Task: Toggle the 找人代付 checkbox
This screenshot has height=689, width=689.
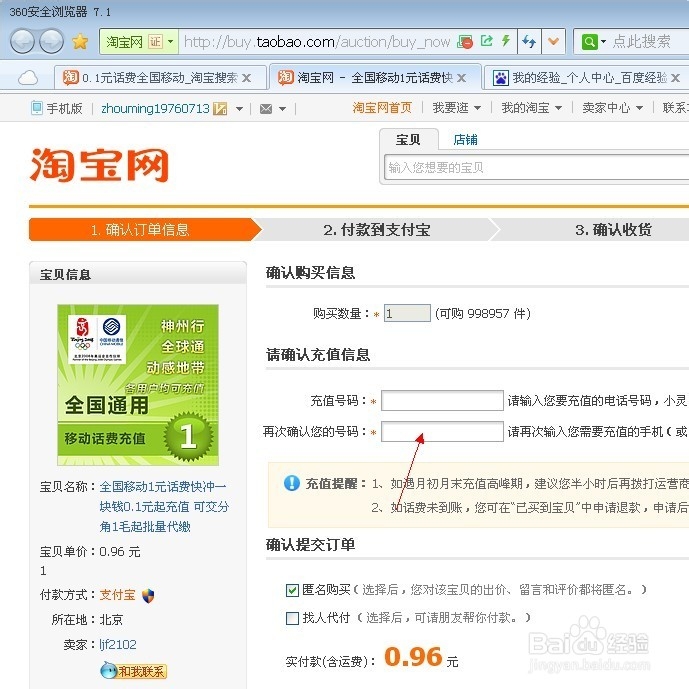Action: (x=292, y=618)
